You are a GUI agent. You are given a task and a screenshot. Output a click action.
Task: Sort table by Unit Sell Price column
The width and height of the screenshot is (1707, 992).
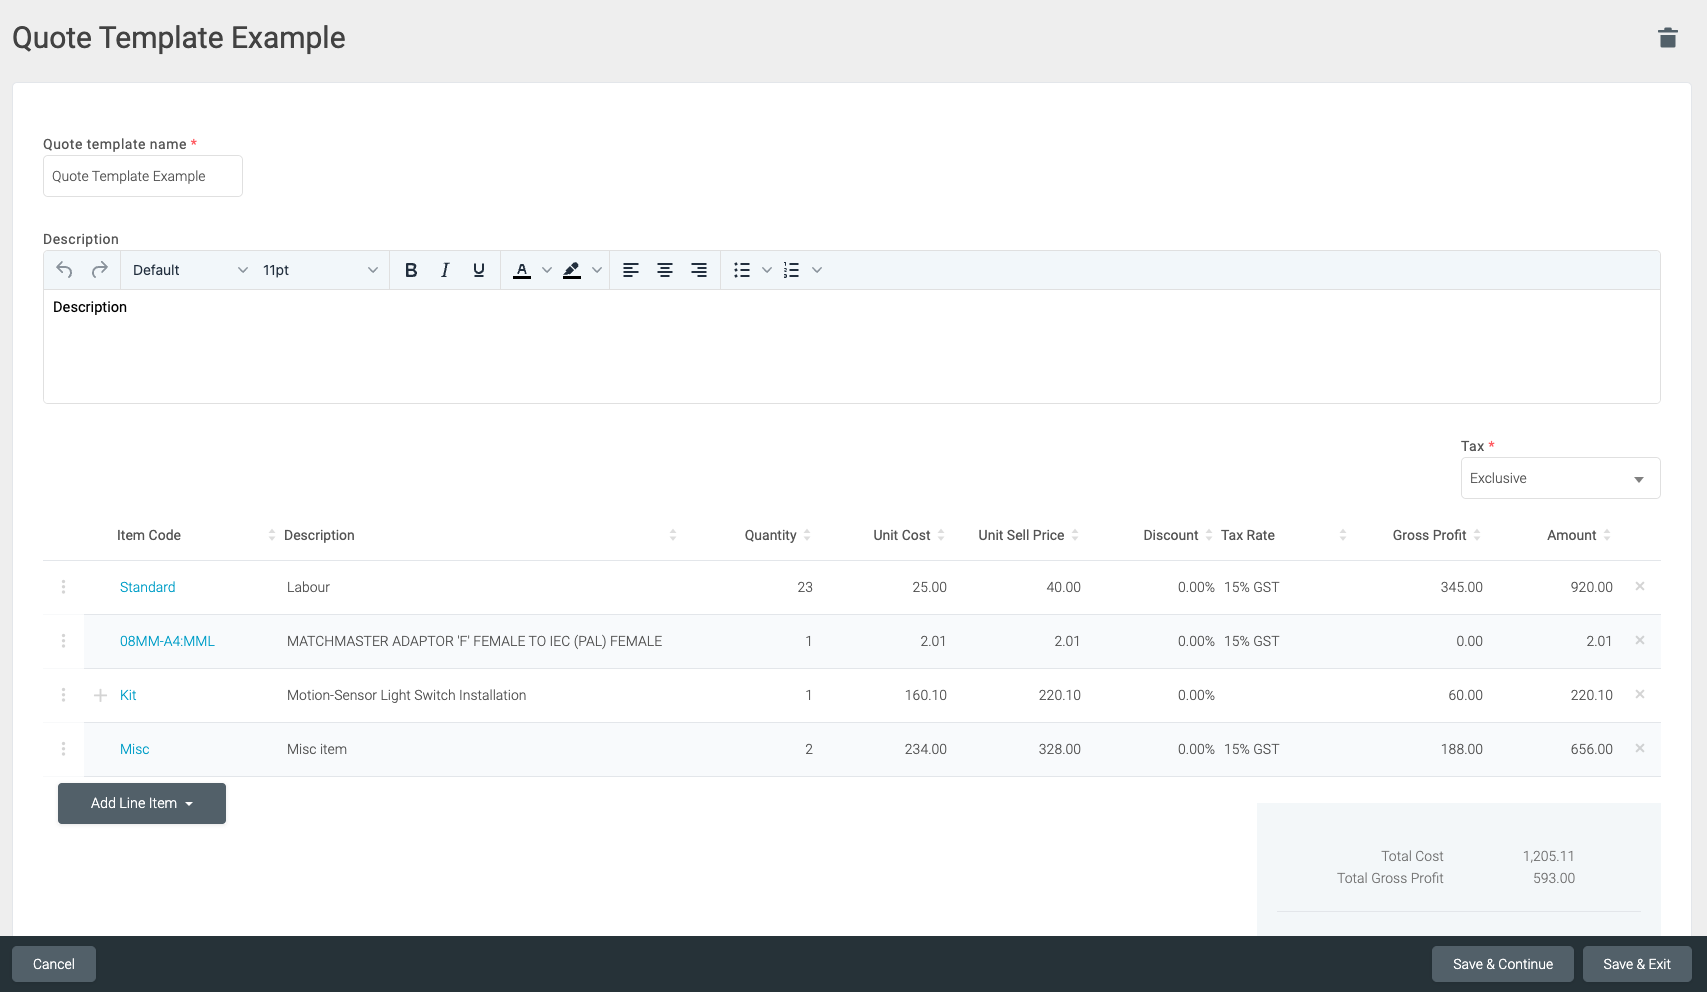pos(1075,535)
